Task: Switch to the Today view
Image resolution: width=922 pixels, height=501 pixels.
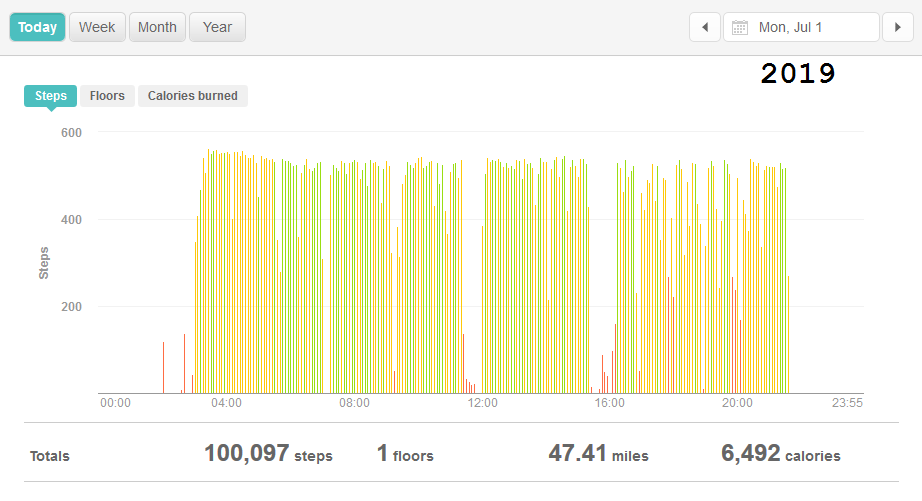Action: [38, 27]
